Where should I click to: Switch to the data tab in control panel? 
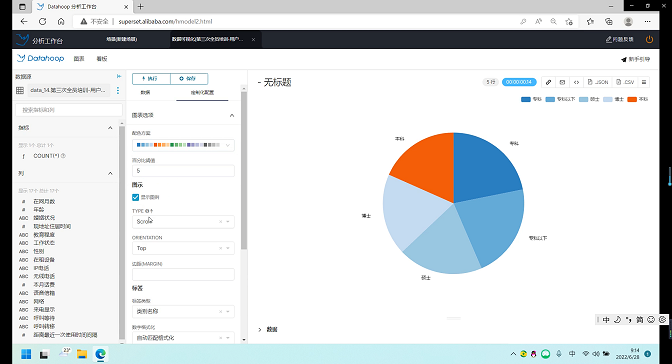tap(145, 93)
